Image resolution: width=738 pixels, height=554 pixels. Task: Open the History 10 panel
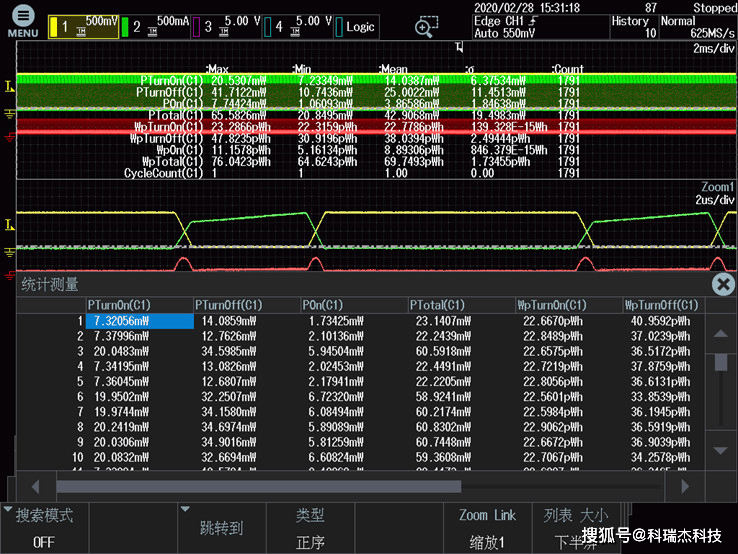point(634,27)
